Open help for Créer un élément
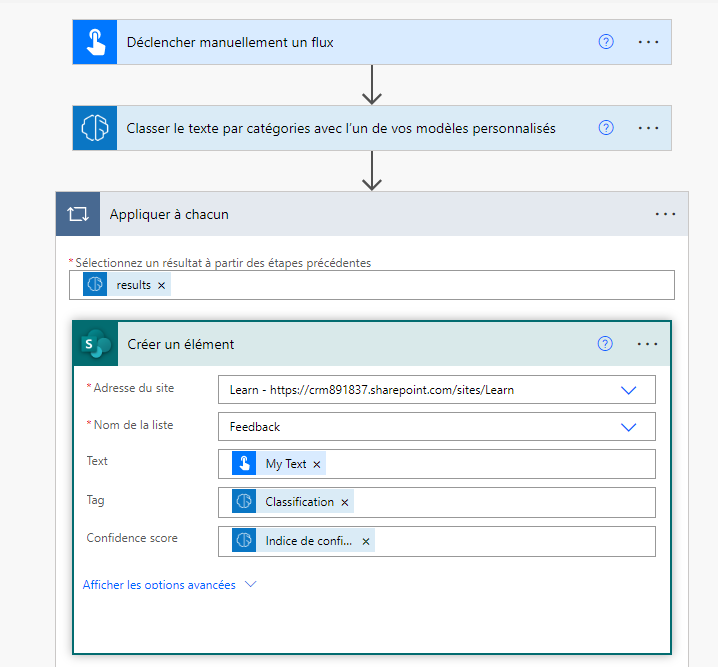Screen dimensions: 718x667 click(x=605, y=344)
